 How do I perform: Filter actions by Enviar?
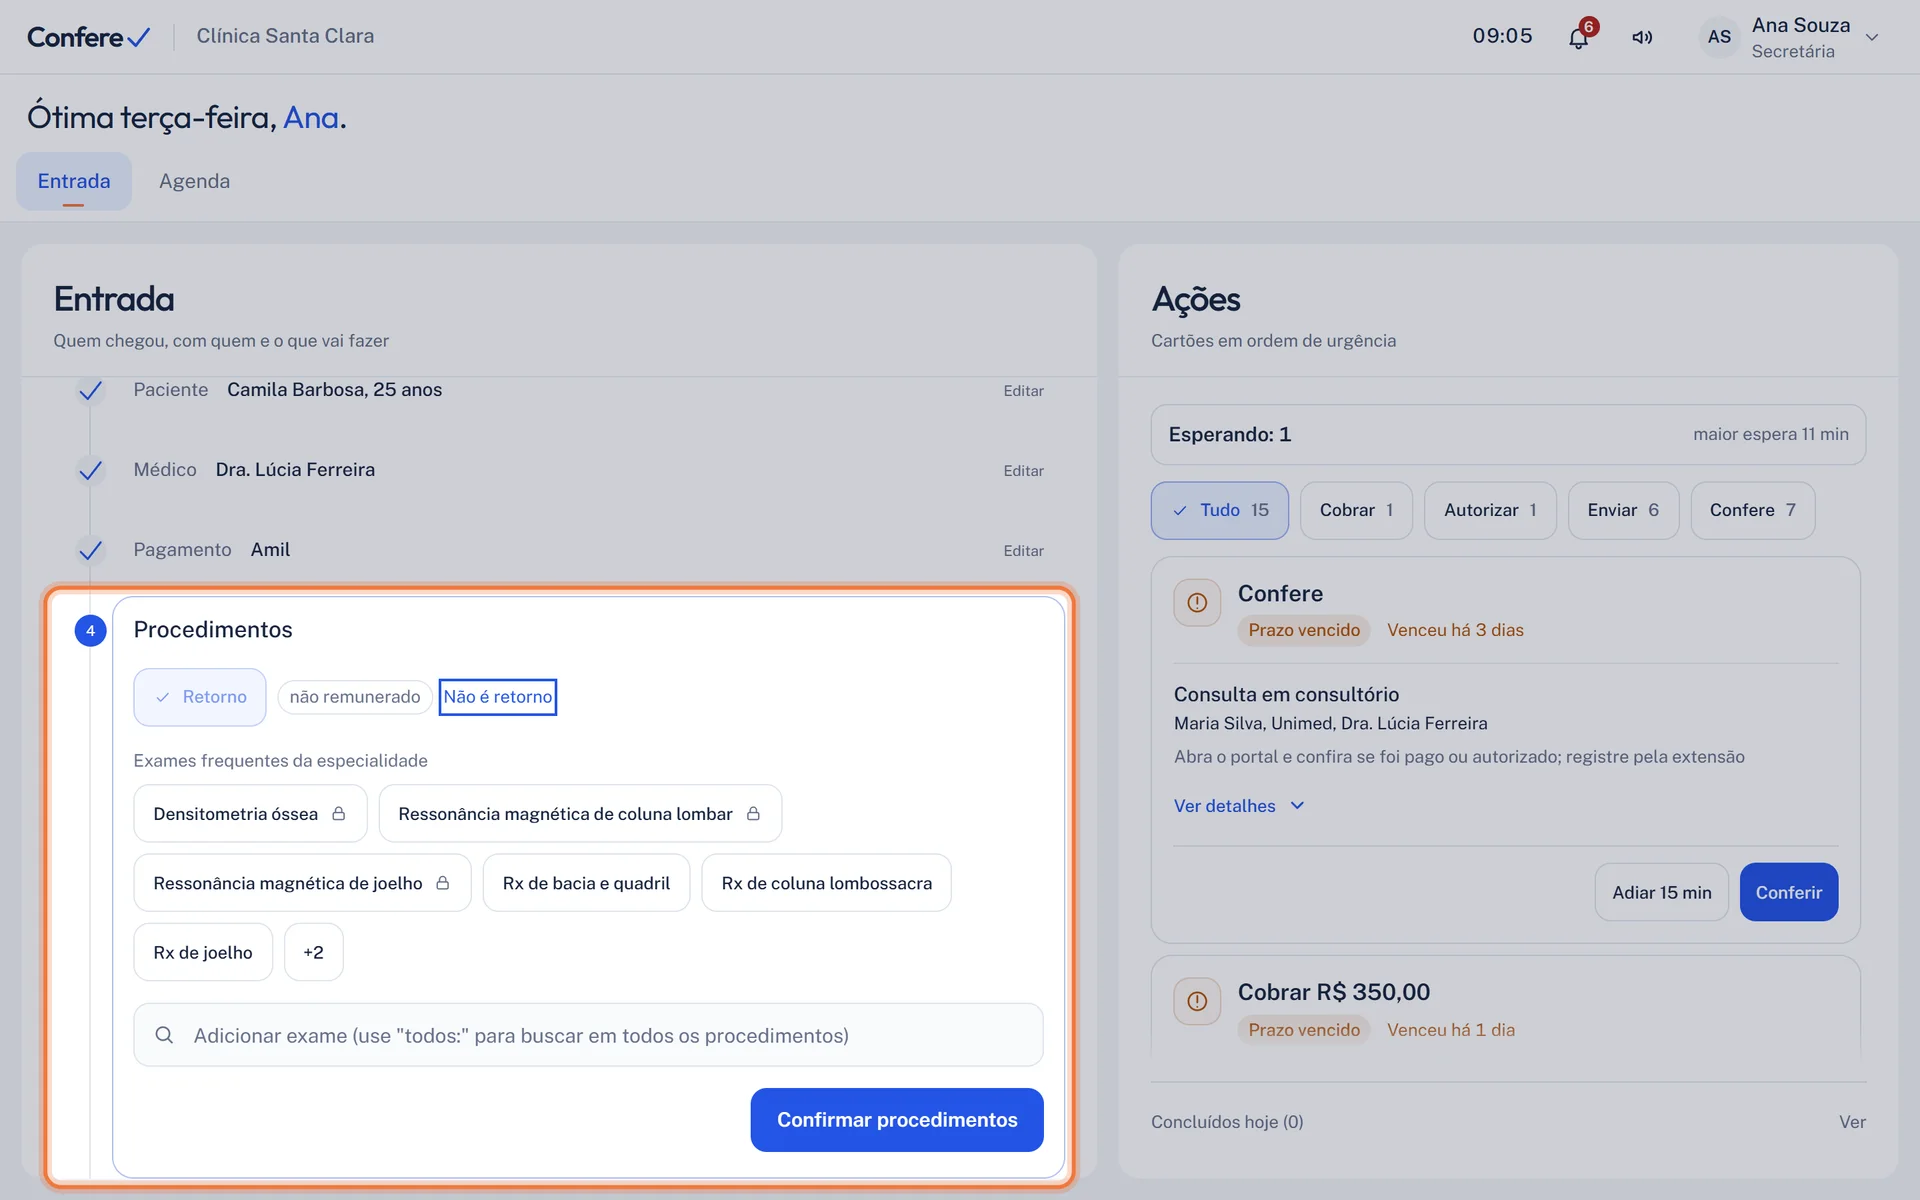point(1623,510)
